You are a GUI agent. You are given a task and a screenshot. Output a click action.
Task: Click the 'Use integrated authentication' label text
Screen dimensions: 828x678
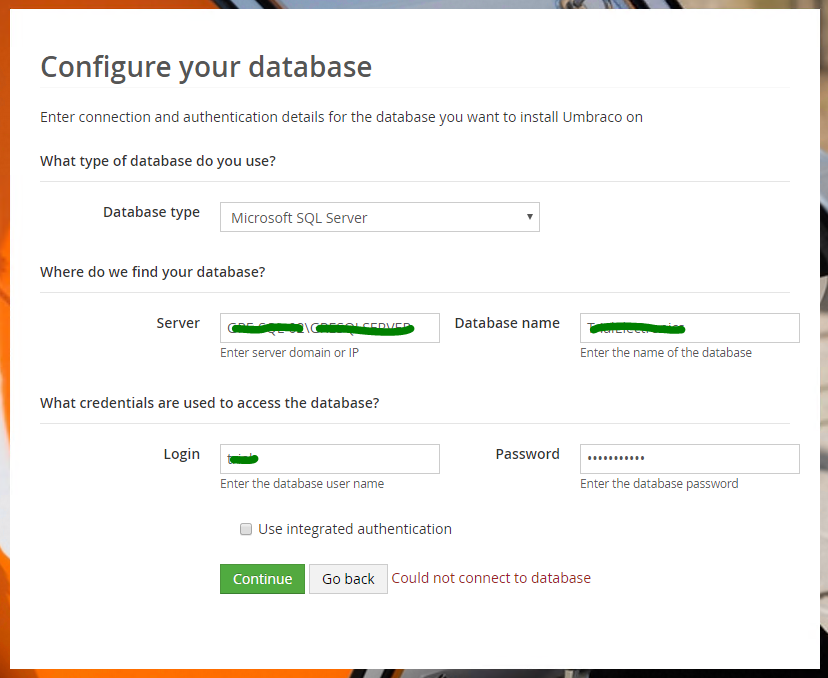(354, 529)
